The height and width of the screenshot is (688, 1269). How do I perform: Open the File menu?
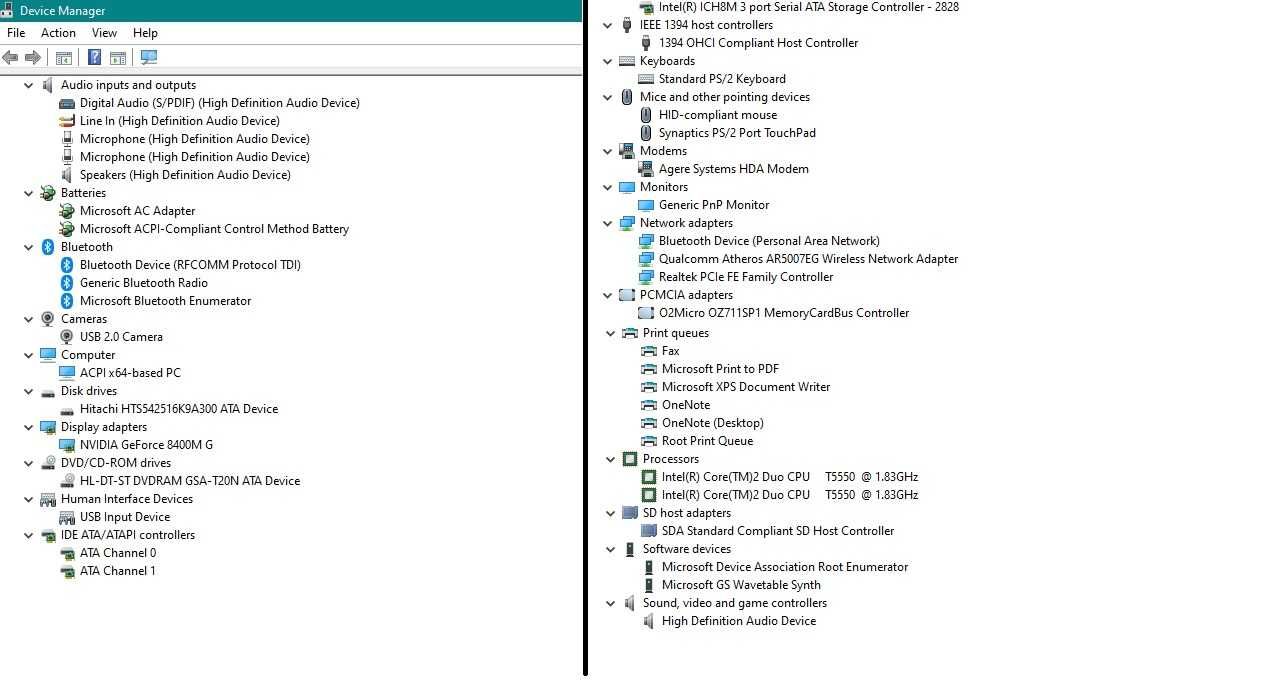pos(16,33)
